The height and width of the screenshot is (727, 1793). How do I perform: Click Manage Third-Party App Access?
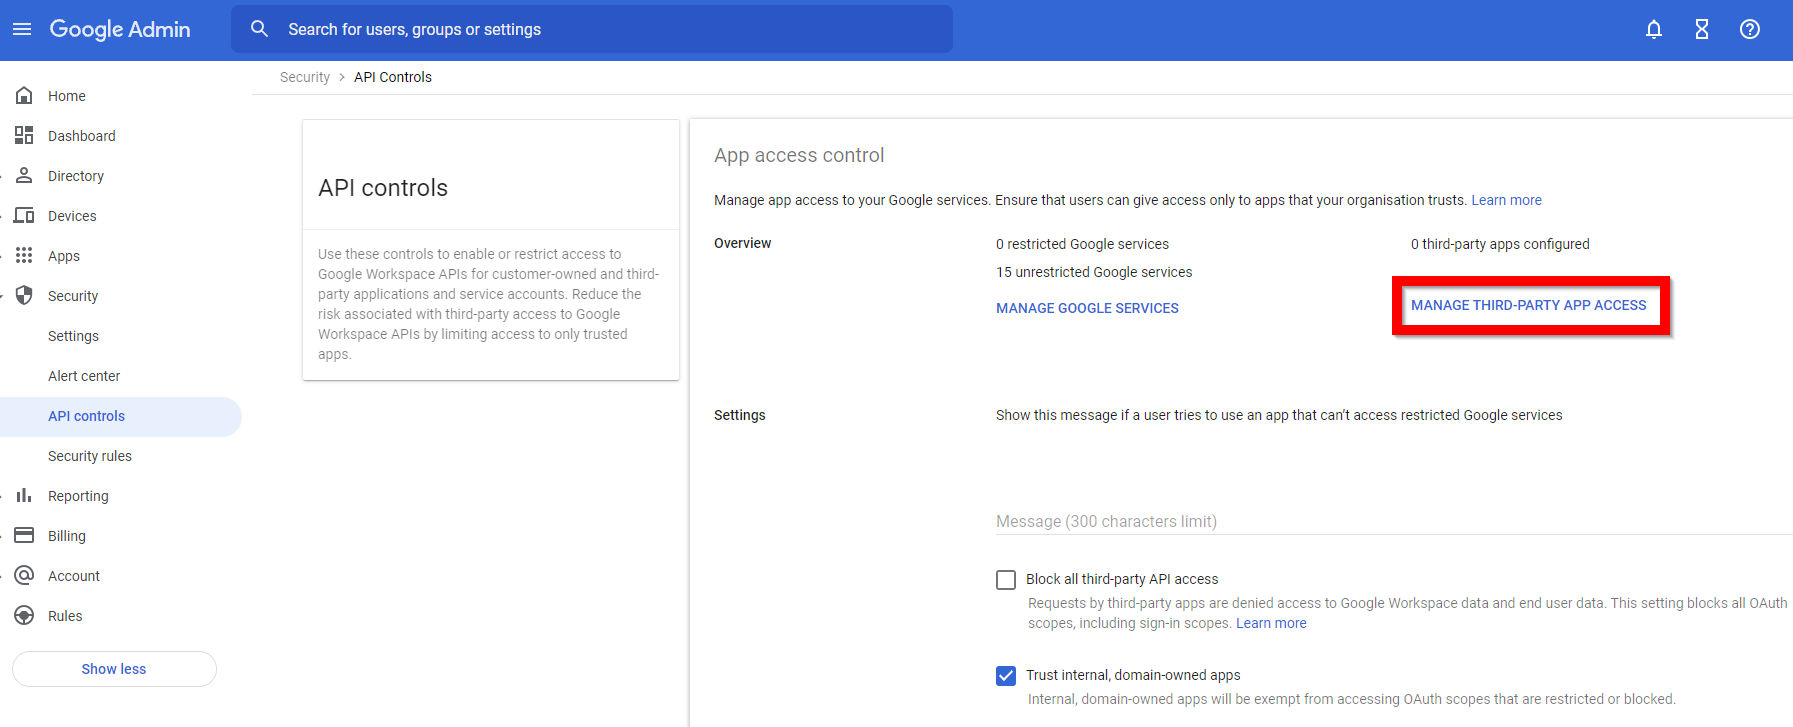(x=1528, y=305)
